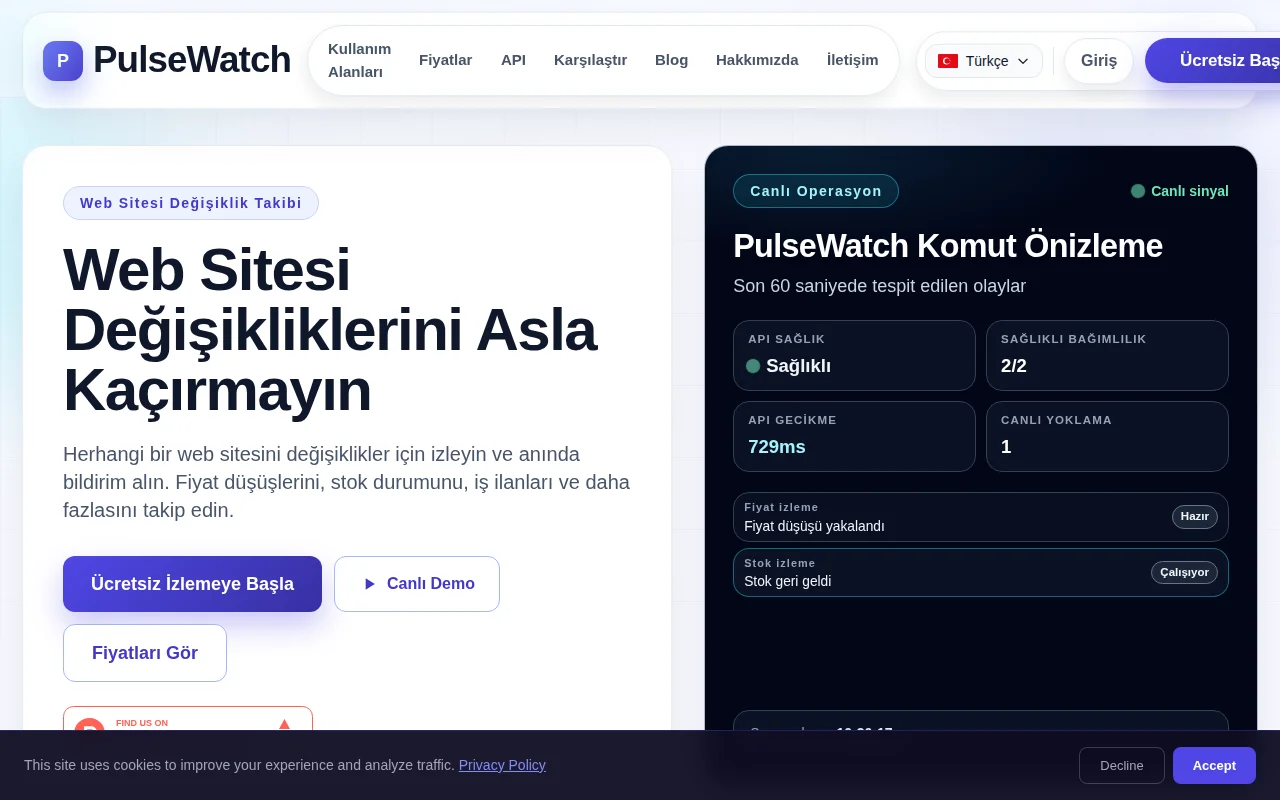The image size is (1280, 800).
Task: Click the Hazır status badge
Action: [x=1195, y=517]
